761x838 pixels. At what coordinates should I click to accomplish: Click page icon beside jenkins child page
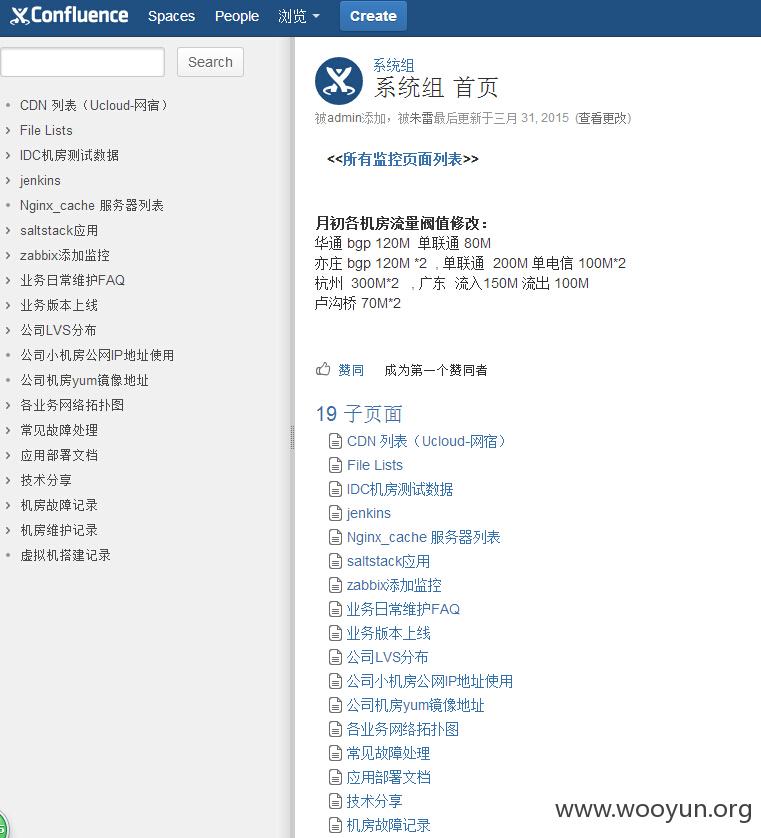(335, 514)
